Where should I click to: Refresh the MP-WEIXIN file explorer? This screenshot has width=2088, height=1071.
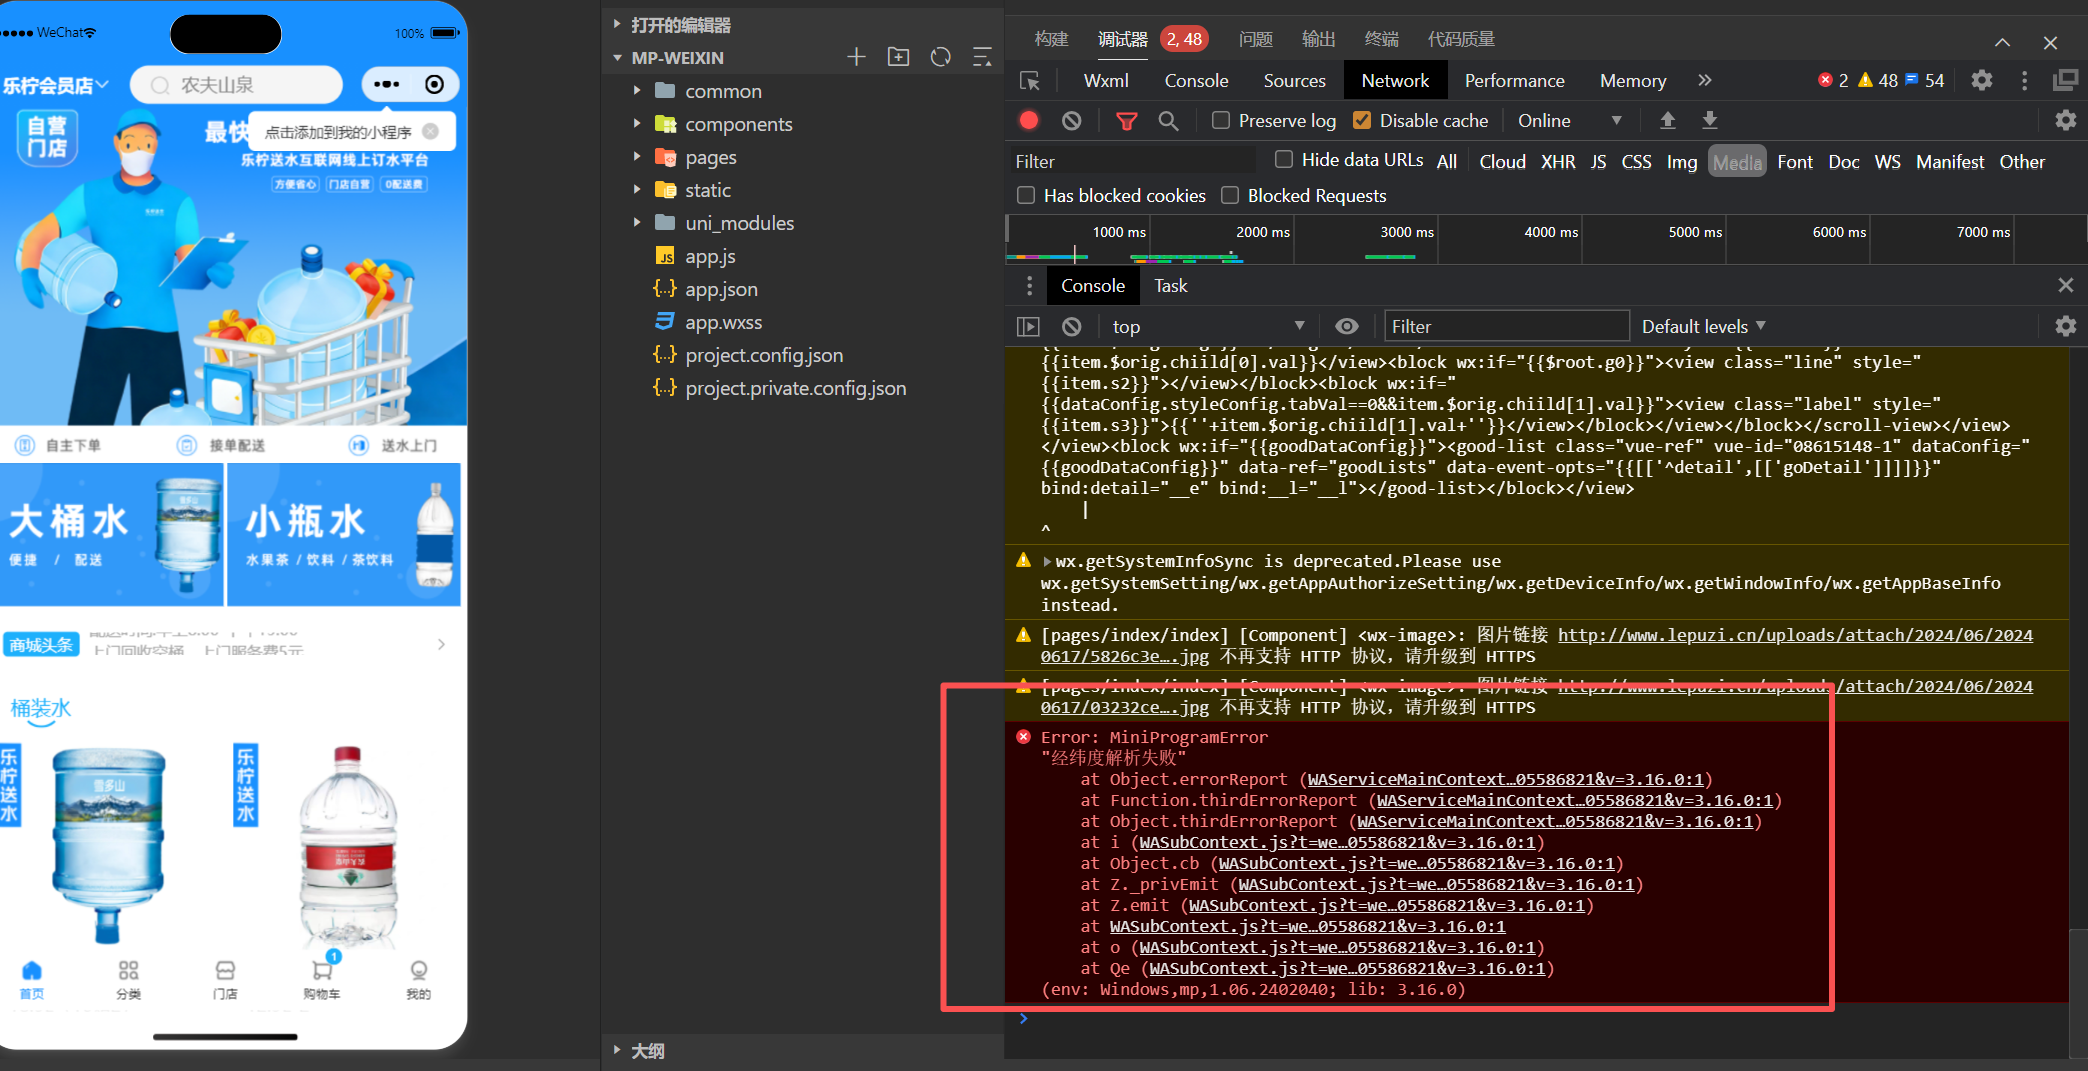(x=940, y=57)
